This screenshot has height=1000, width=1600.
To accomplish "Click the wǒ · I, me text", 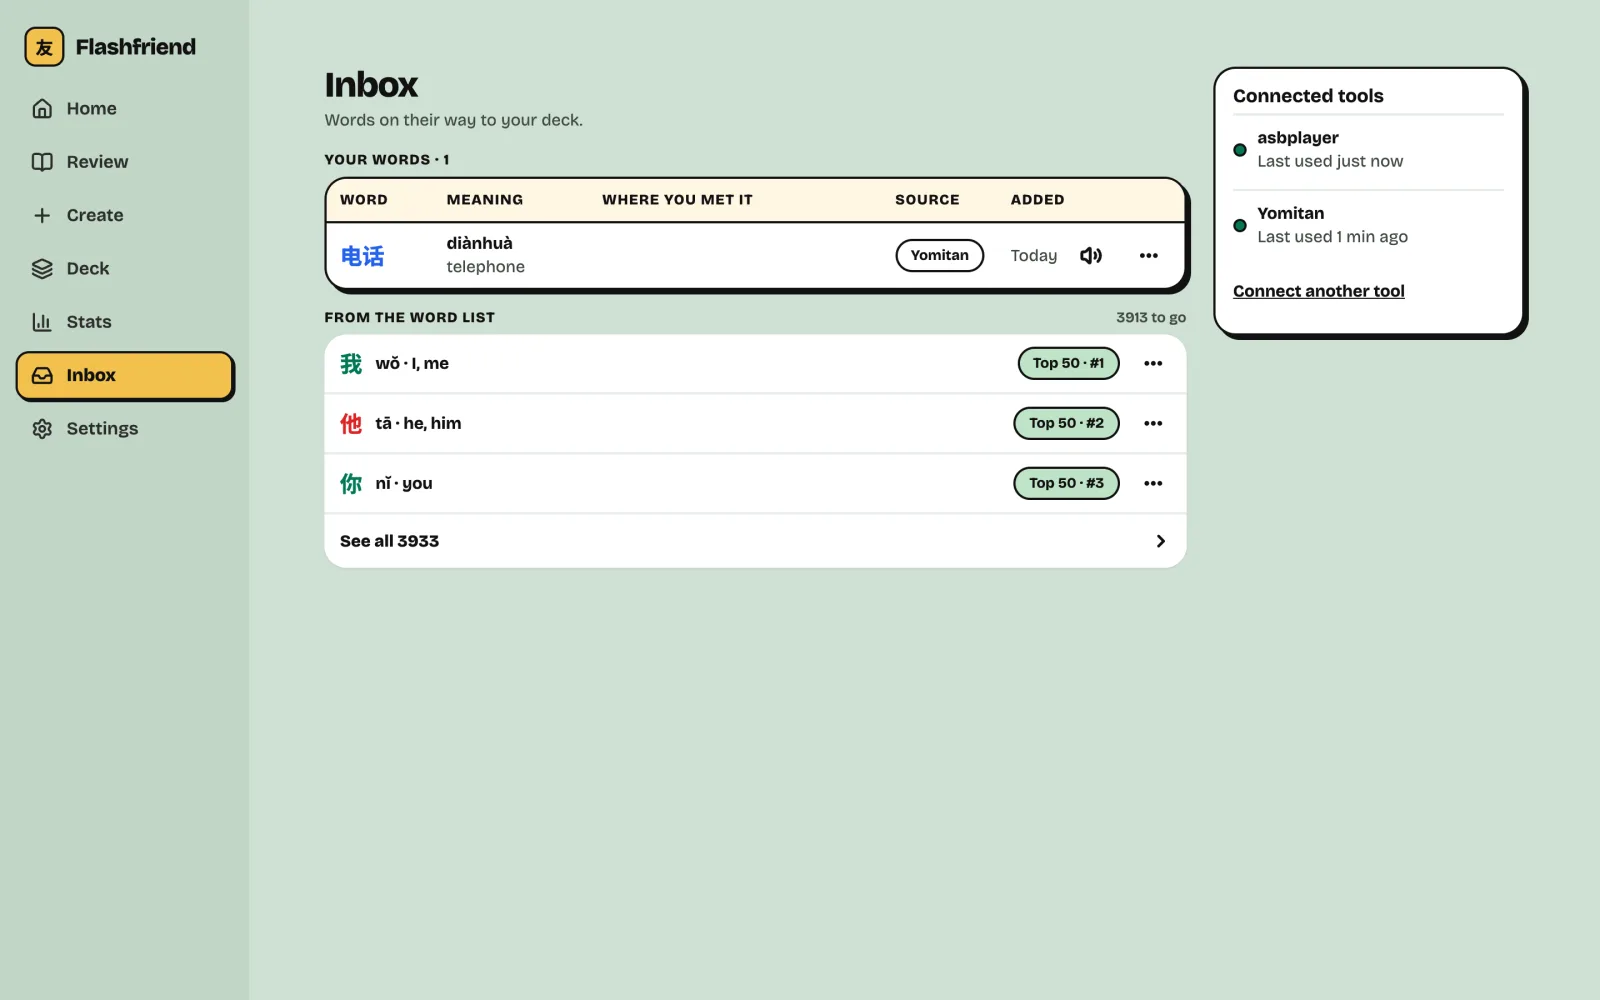I will [x=412, y=363].
